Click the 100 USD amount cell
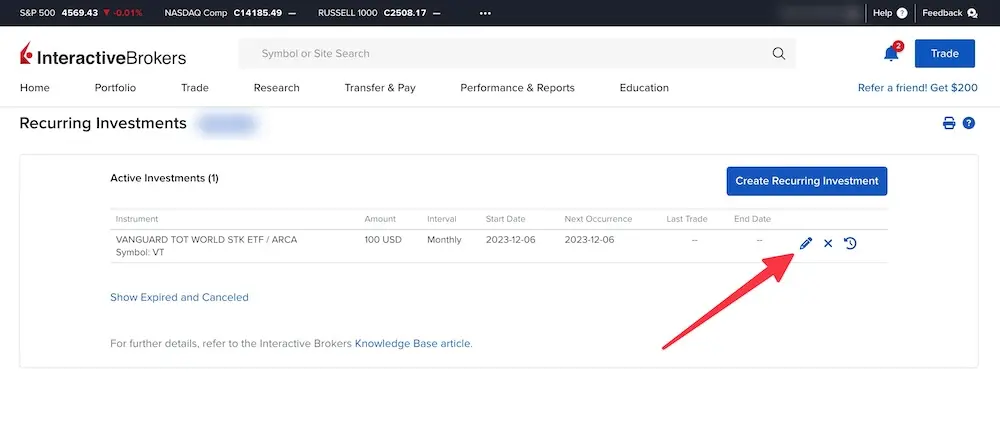1000x431 pixels. pyautogui.click(x=383, y=240)
